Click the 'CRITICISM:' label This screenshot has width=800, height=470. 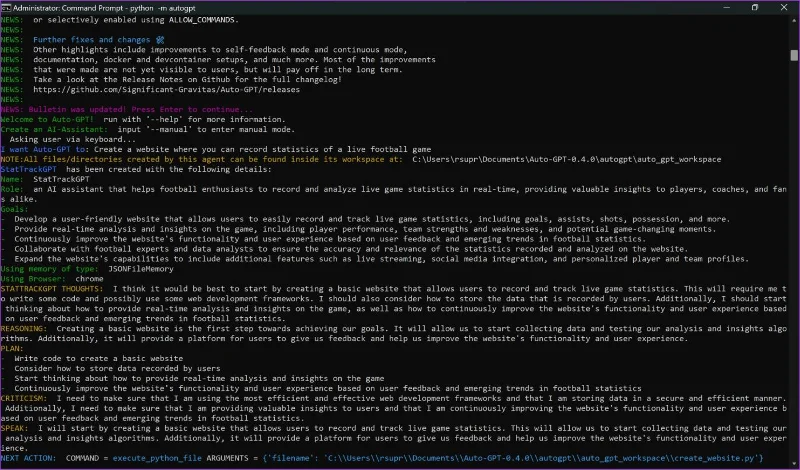(x=23, y=398)
